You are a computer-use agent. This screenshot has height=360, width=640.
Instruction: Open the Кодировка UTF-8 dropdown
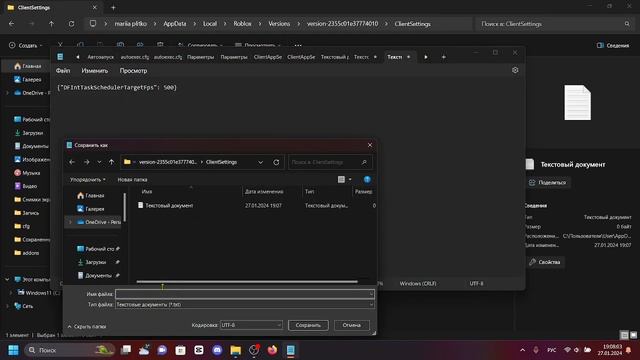click(251, 325)
